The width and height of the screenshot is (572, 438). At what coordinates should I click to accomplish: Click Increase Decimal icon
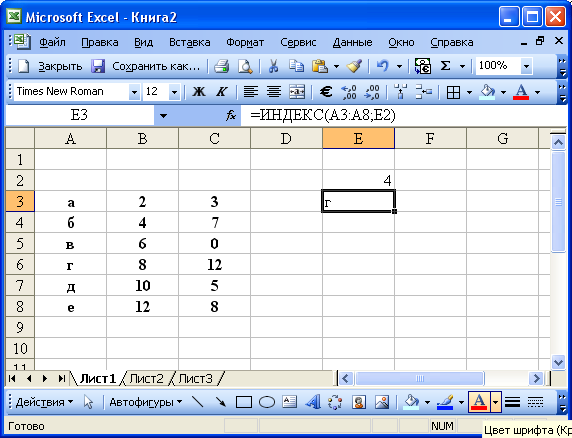(349, 92)
